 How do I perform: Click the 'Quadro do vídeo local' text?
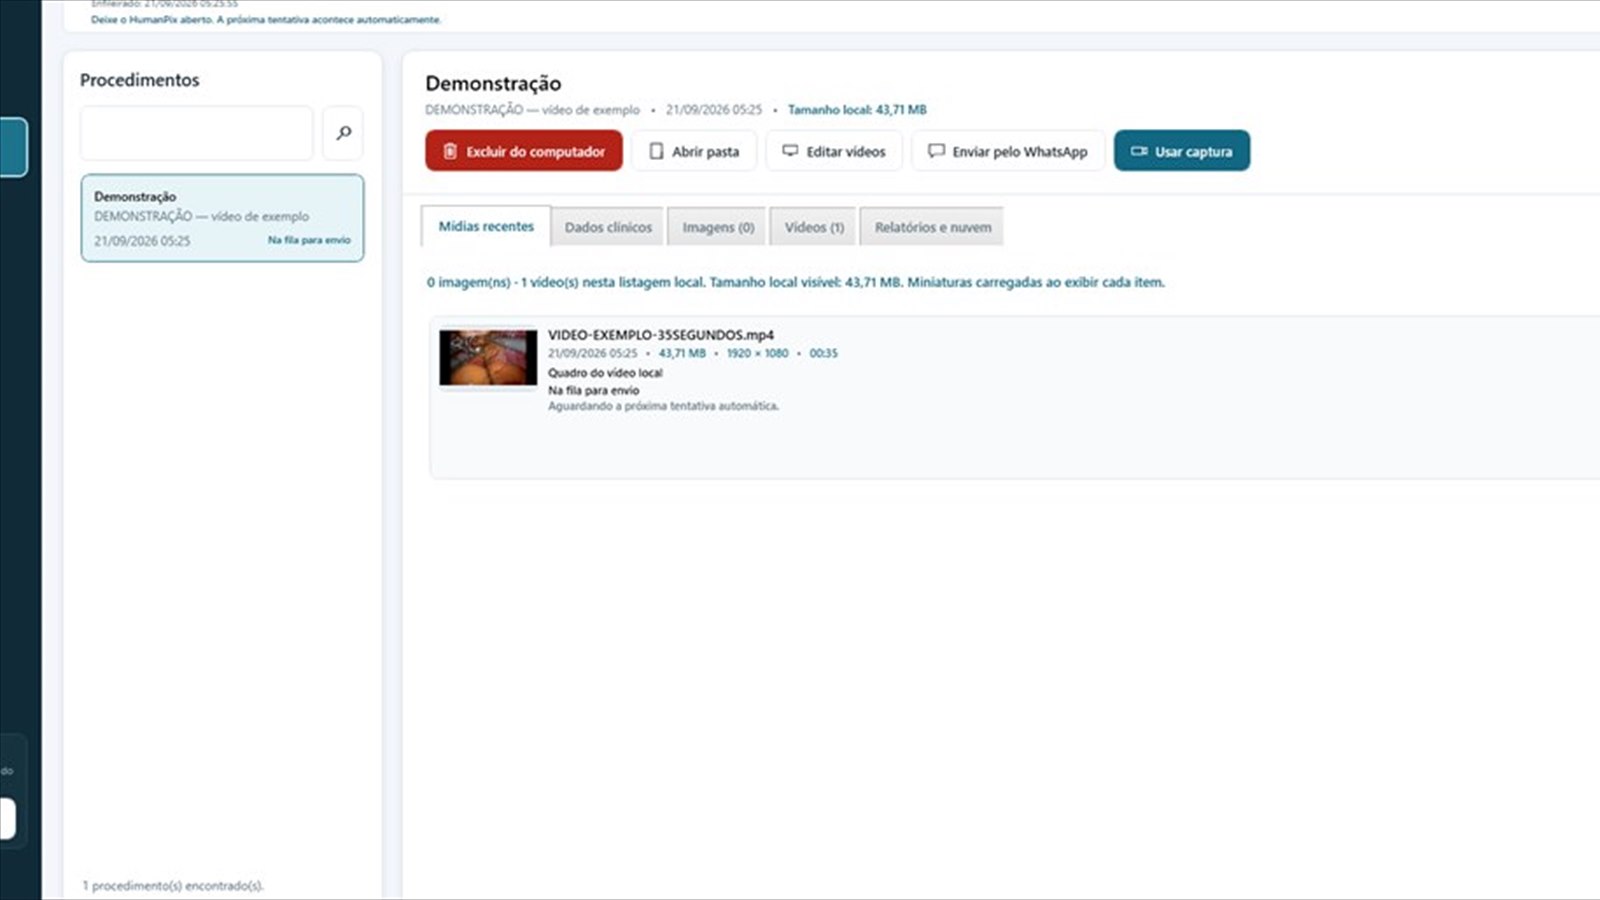click(x=605, y=373)
